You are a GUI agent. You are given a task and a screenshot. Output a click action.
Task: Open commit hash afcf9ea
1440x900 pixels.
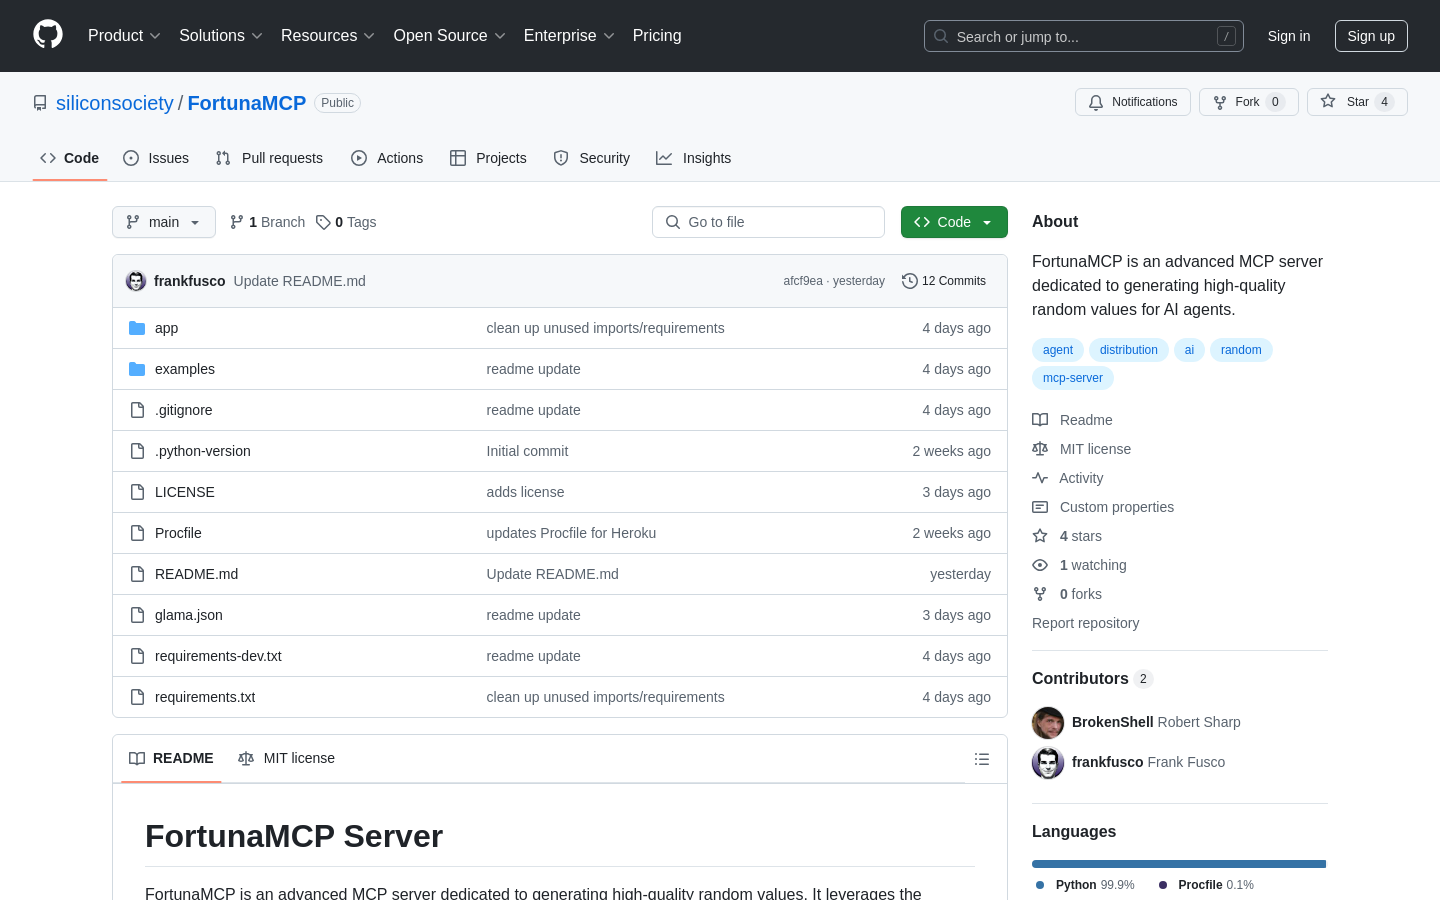[x=803, y=281]
